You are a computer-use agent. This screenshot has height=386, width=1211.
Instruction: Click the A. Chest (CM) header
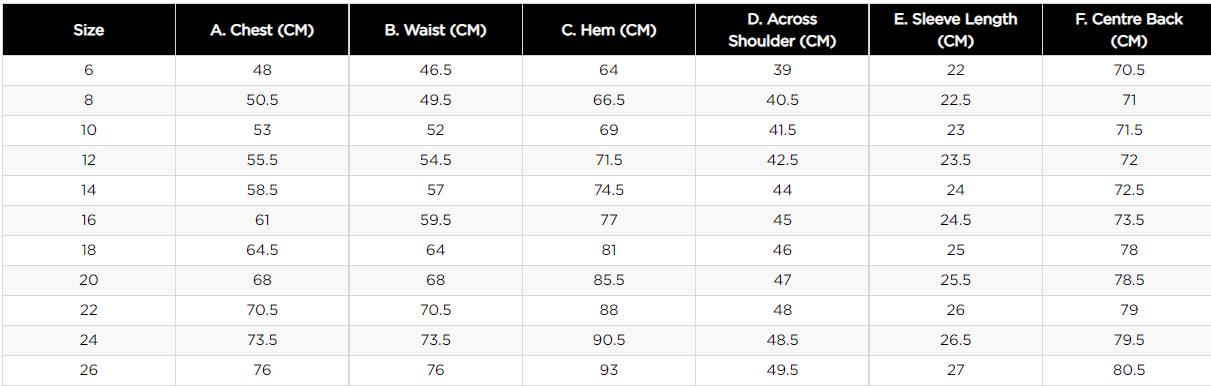point(262,30)
